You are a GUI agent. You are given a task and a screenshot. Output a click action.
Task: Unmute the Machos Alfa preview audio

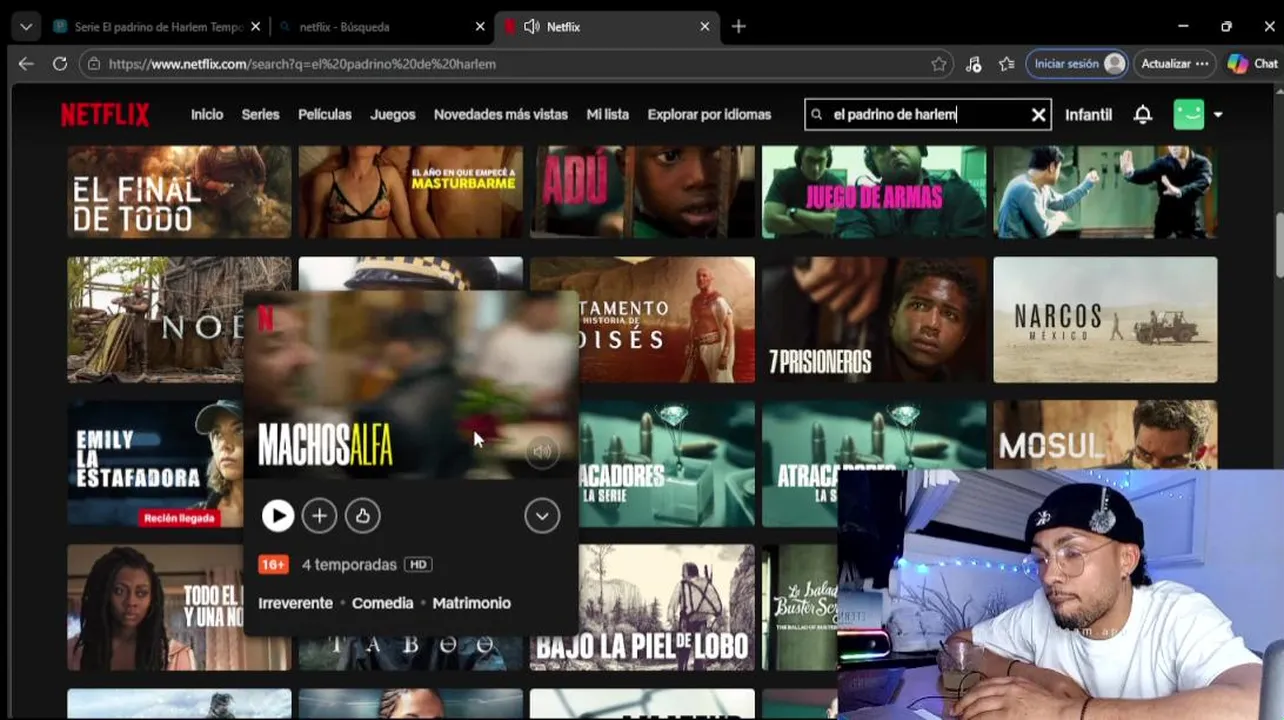[542, 452]
